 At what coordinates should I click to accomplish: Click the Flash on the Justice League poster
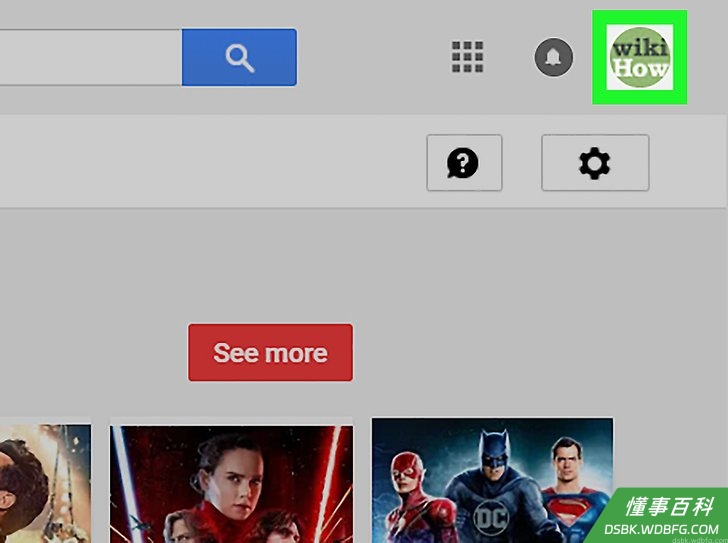point(409,497)
